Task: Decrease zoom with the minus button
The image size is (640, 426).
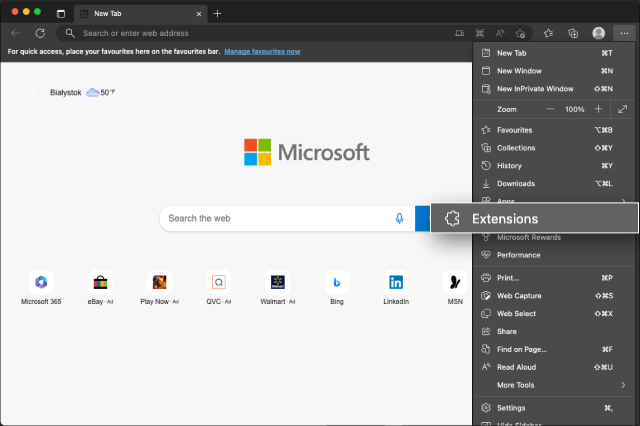Action: [549, 108]
